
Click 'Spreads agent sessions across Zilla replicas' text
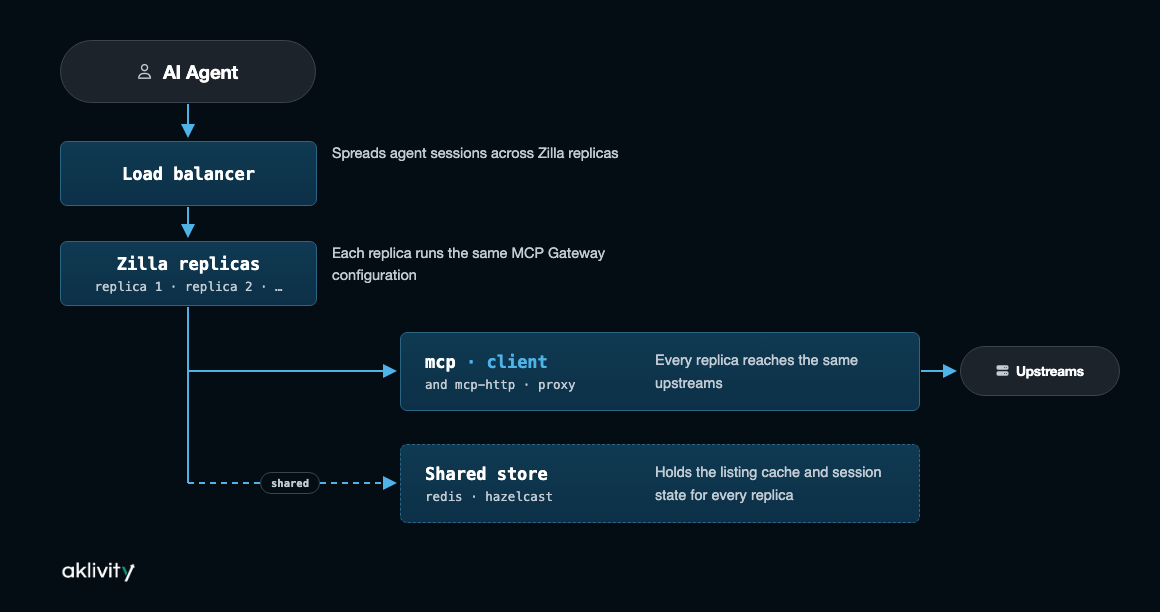coord(475,153)
